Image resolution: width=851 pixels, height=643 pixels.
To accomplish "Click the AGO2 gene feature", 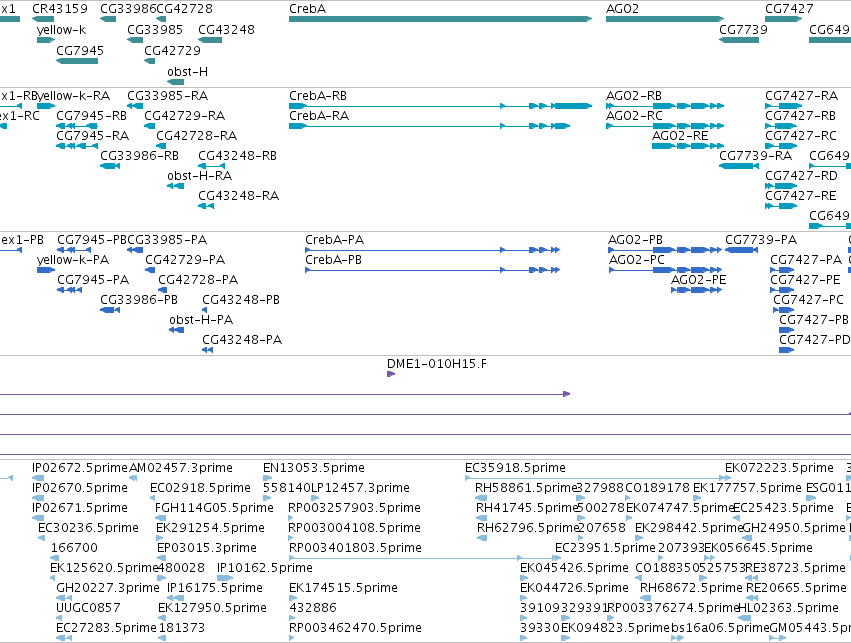I will pos(665,19).
